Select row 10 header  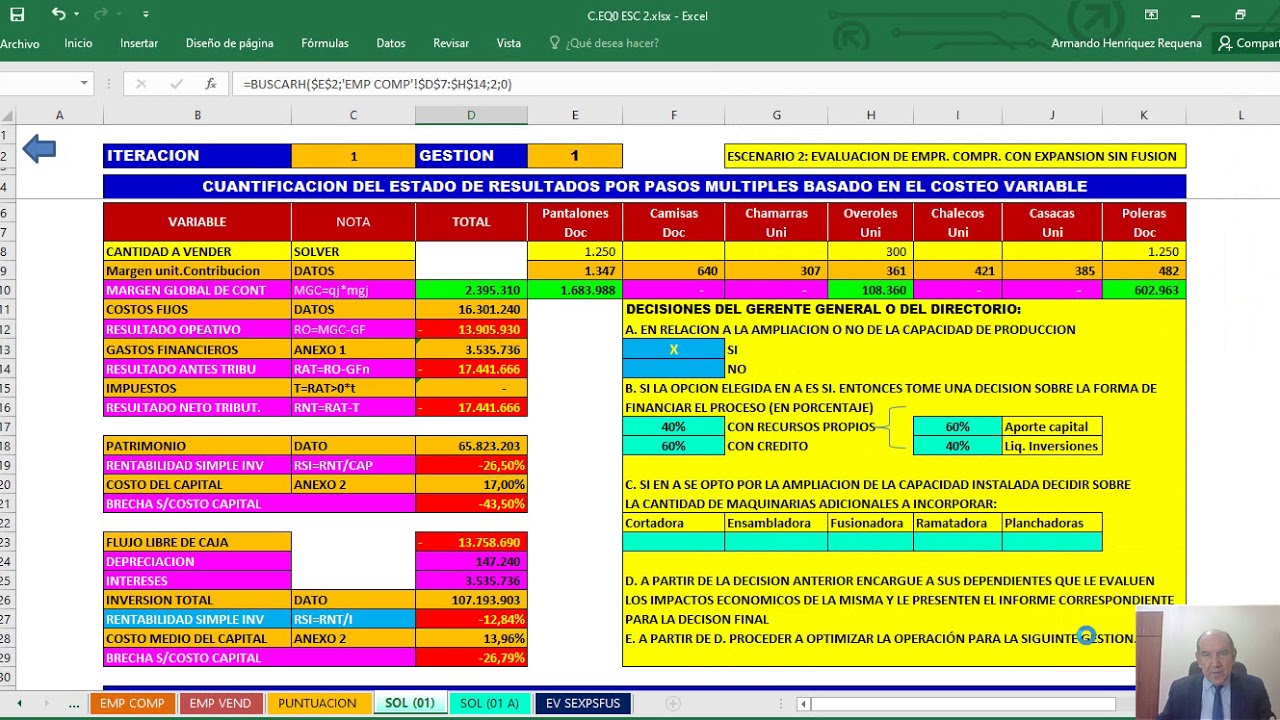[5, 290]
